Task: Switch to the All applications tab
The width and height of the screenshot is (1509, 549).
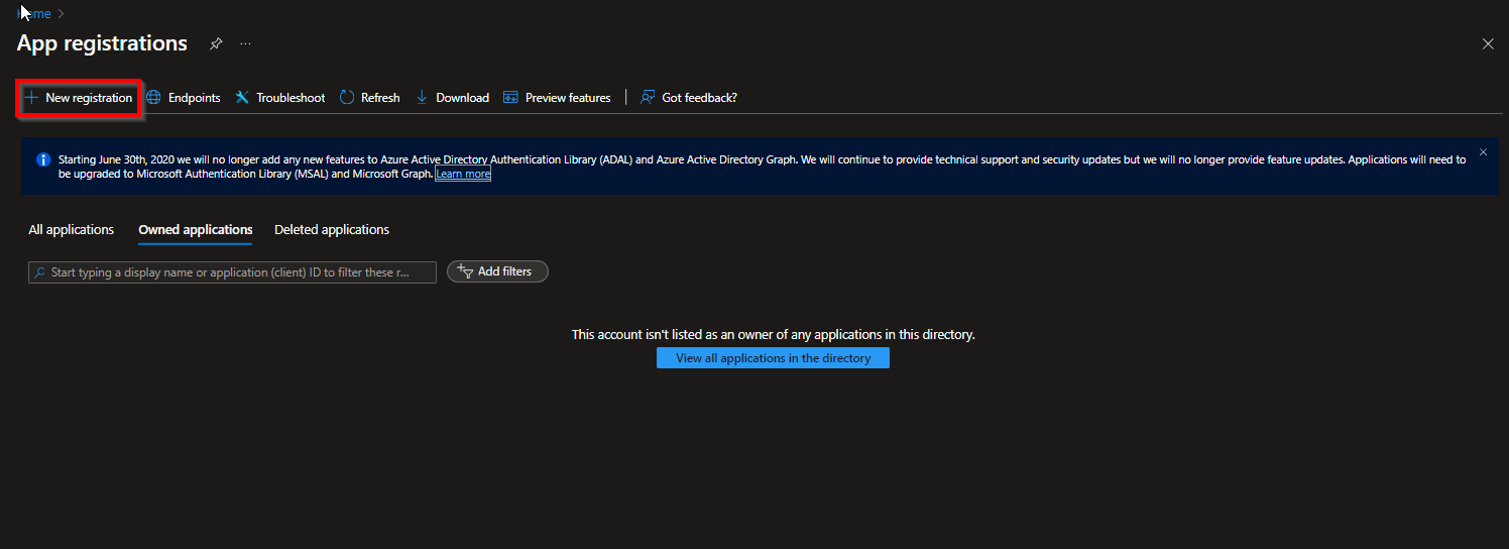Action: (x=71, y=230)
